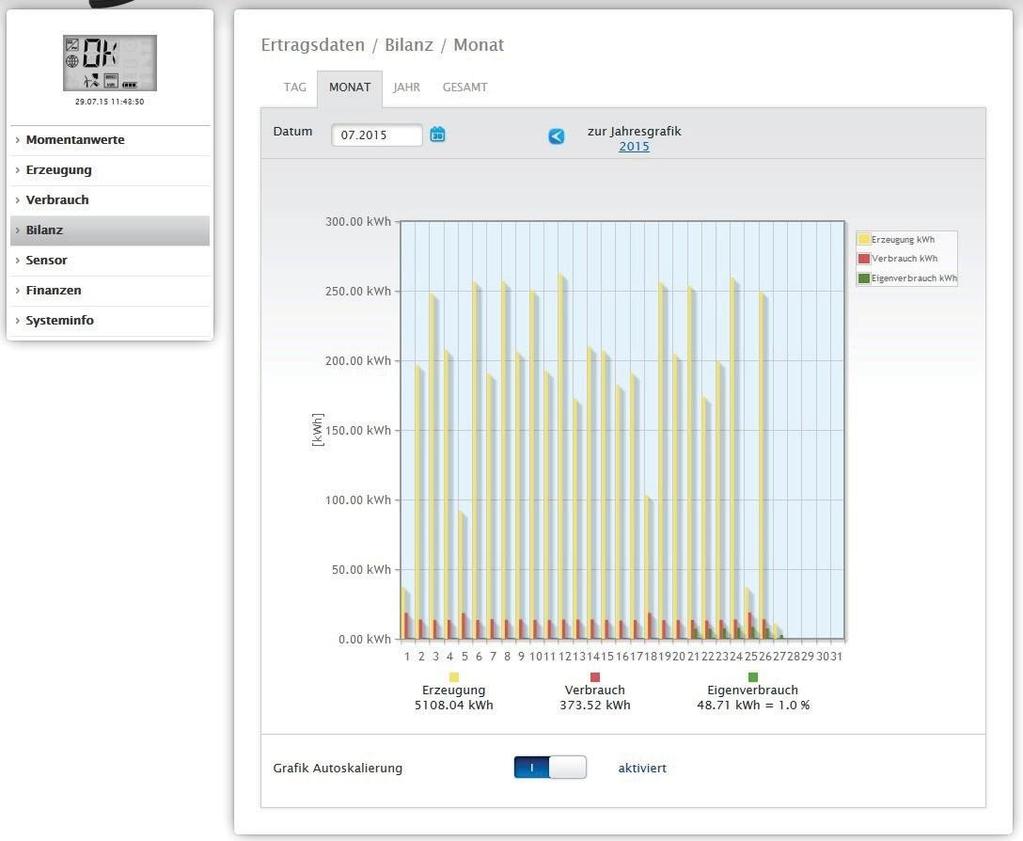This screenshot has height=841, width=1023.
Task: Click the yellow Erzeugung kWh legend swatch
Action: [x=864, y=239]
